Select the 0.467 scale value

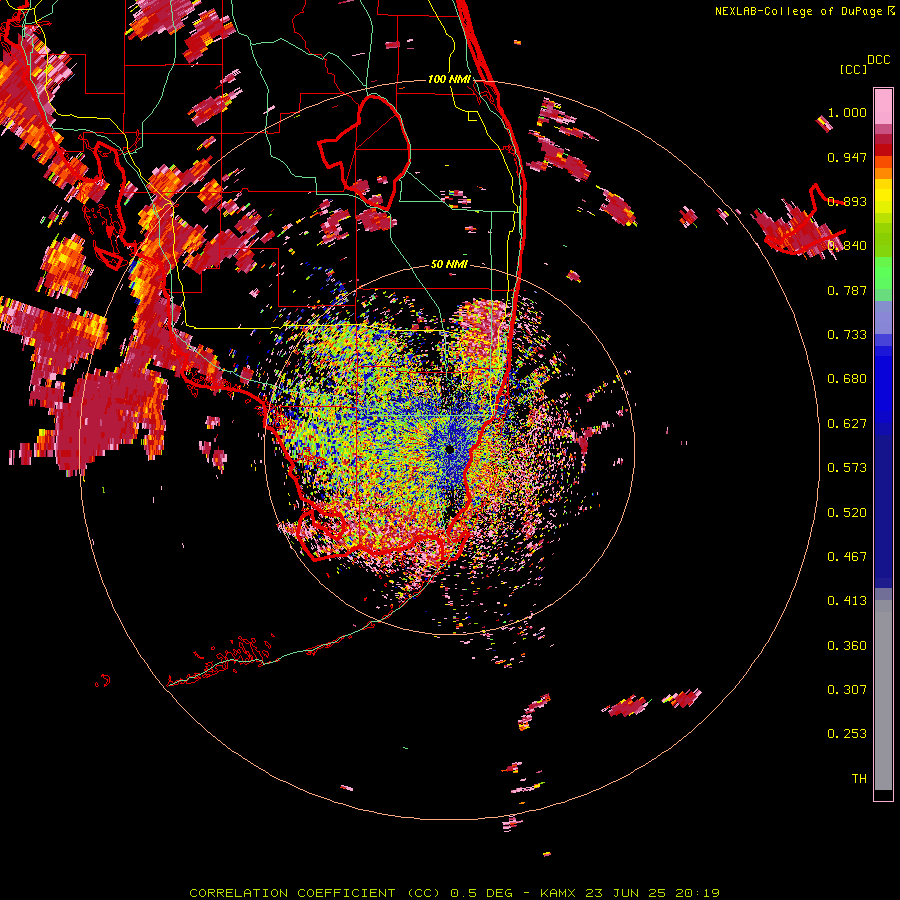[x=847, y=556]
